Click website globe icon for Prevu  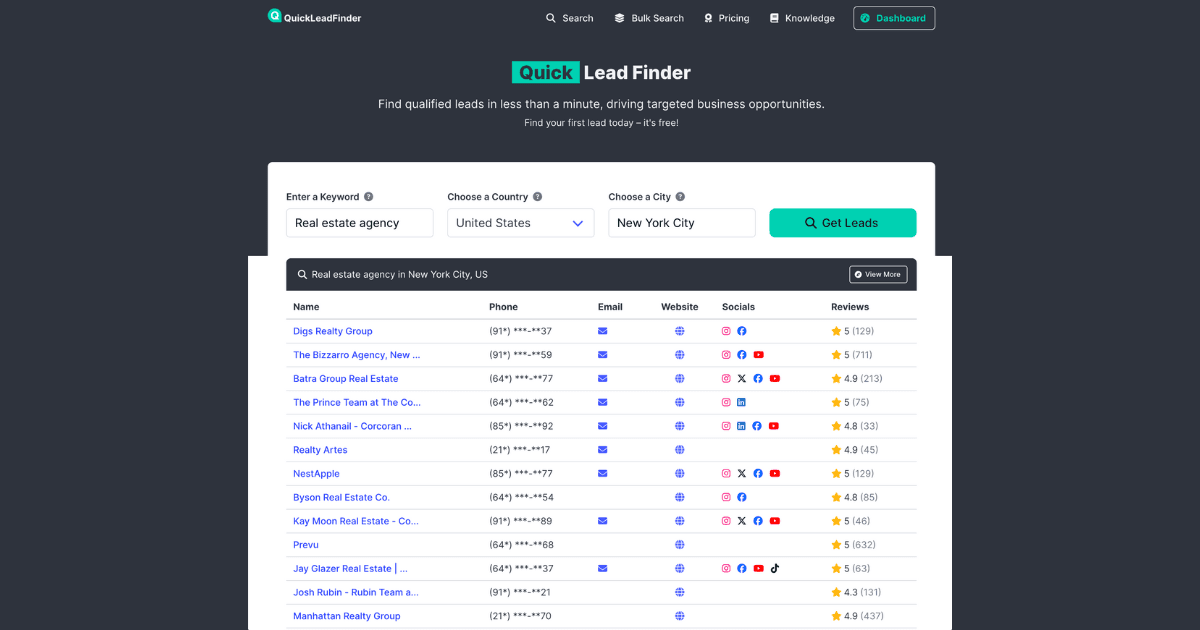point(680,545)
